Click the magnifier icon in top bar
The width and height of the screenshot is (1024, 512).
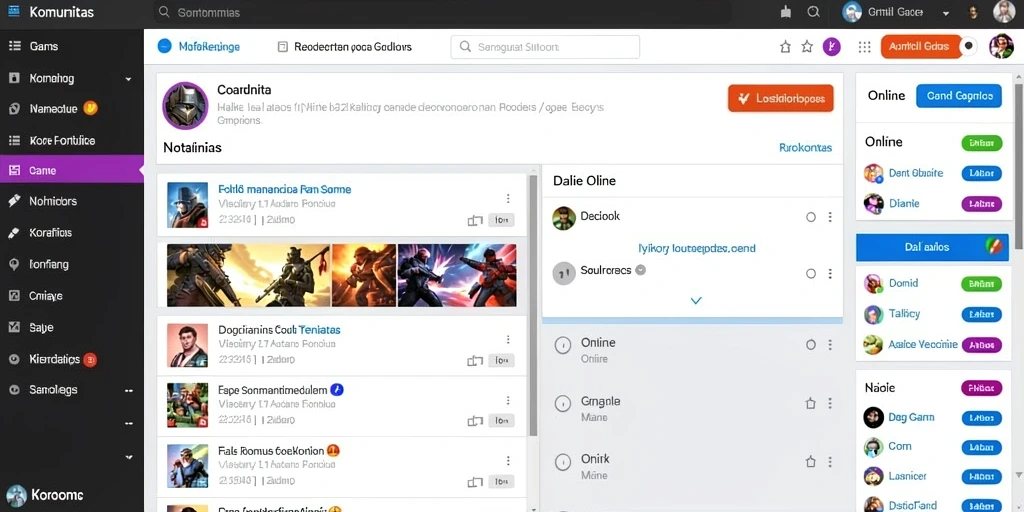813,12
